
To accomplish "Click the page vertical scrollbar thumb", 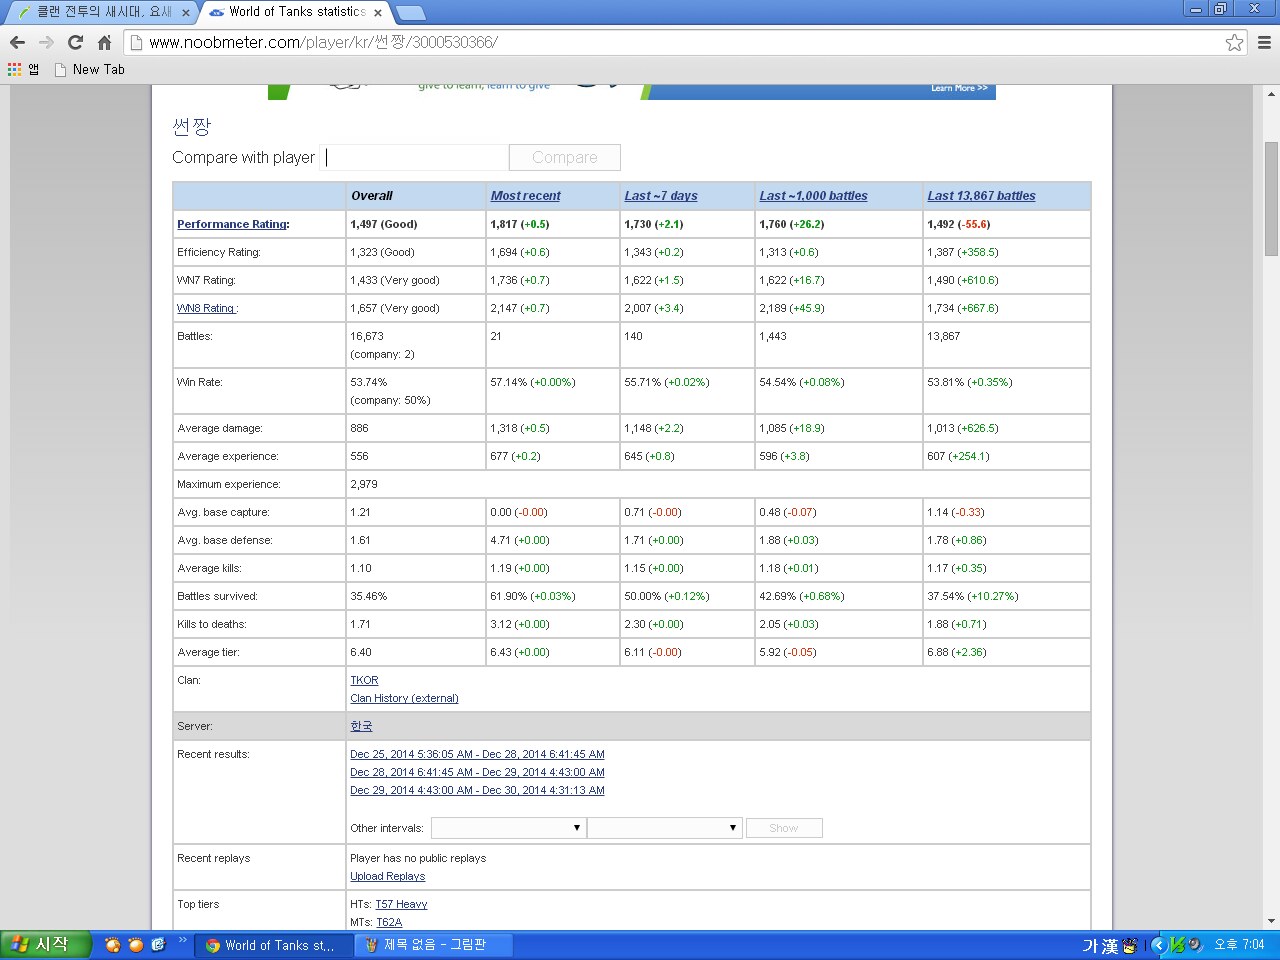I will pyautogui.click(x=1271, y=198).
